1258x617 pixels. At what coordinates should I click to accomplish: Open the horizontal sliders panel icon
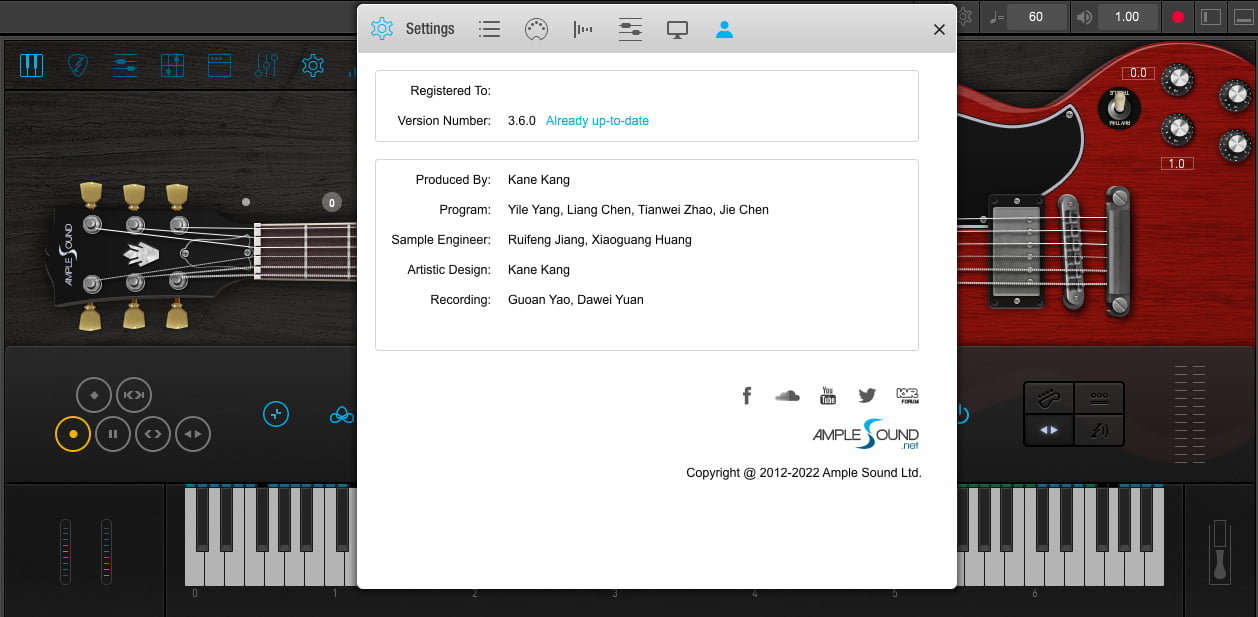coord(125,66)
